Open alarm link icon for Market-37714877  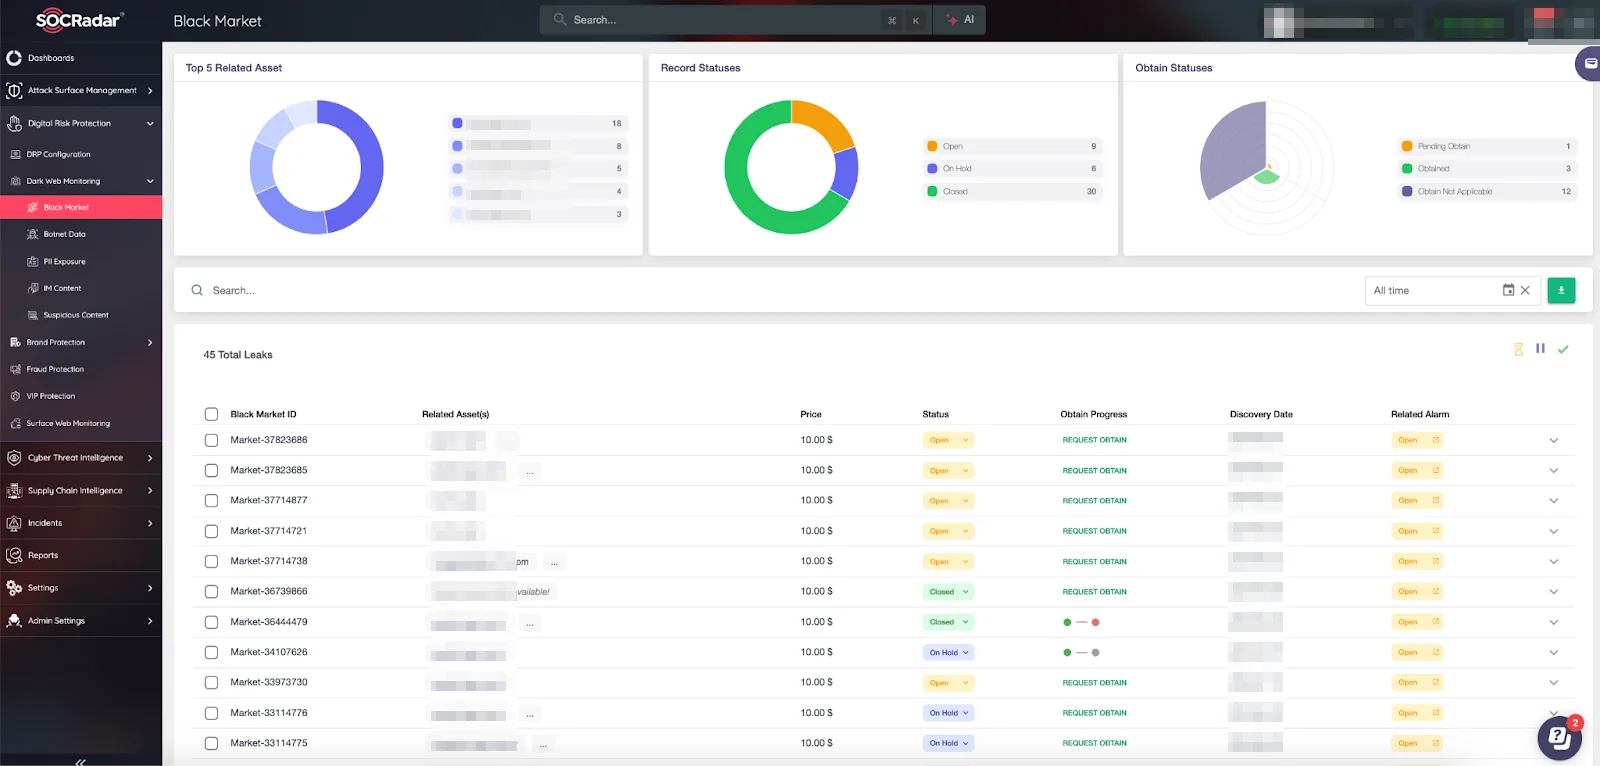[1435, 501]
